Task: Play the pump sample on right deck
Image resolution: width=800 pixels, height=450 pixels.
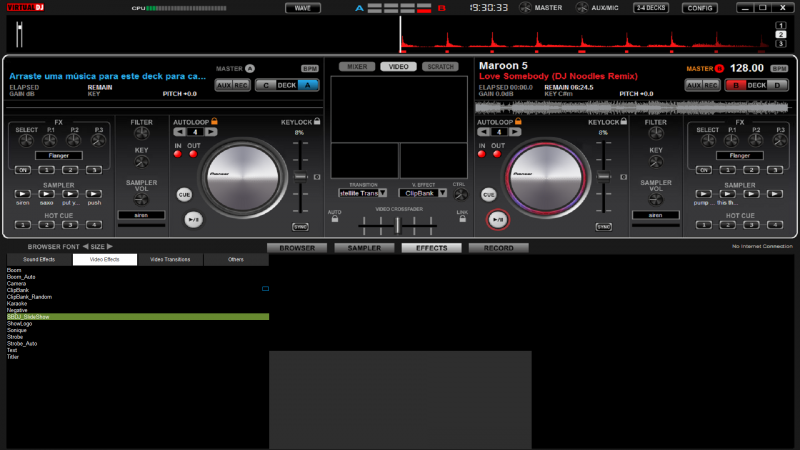Action: (x=704, y=194)
